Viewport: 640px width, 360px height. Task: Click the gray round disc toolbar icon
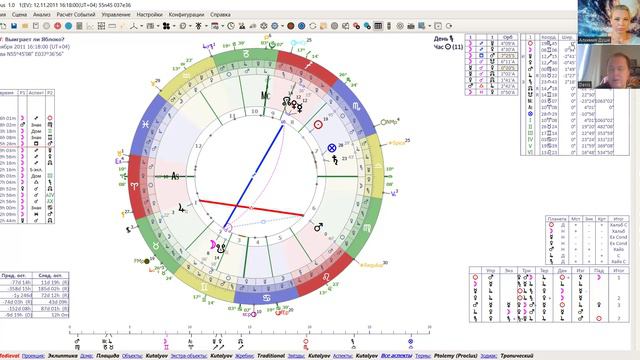click(335, 26)
